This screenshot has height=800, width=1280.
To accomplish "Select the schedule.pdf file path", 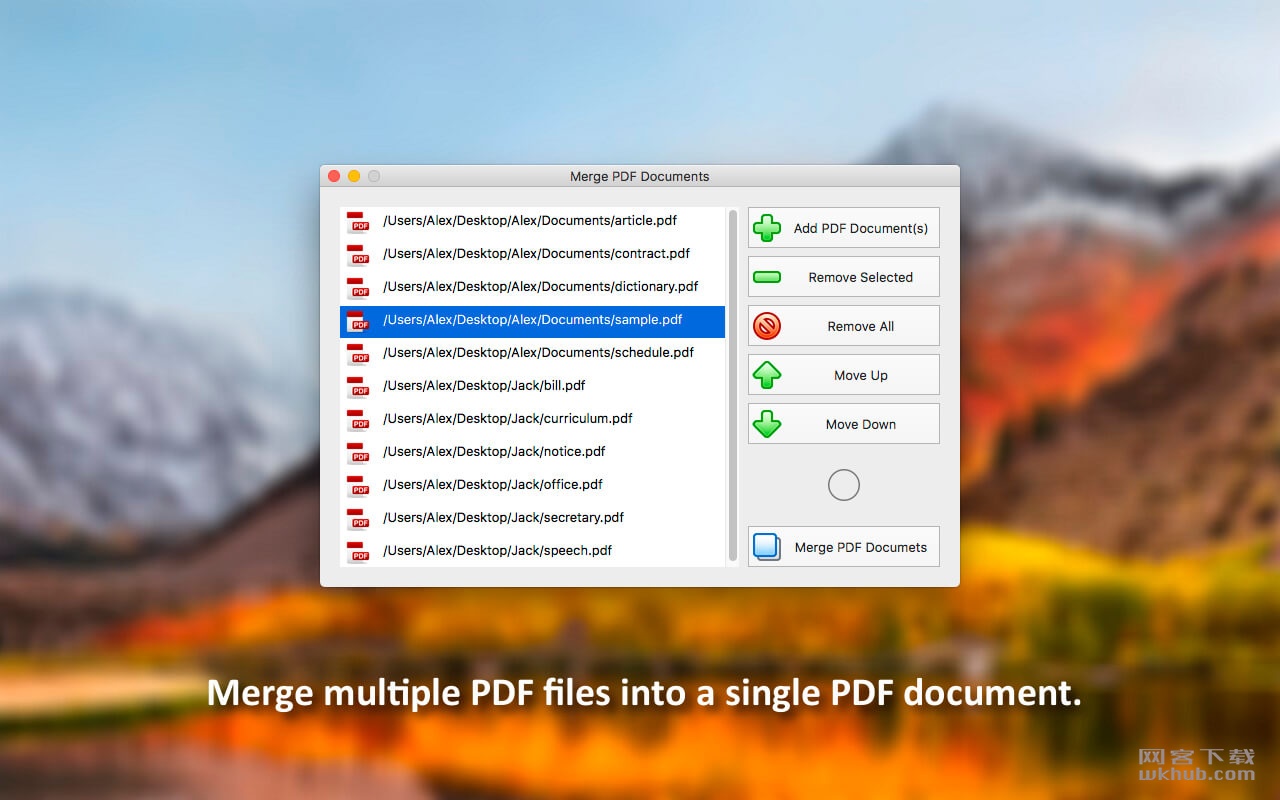I will (x=539, y=352).
